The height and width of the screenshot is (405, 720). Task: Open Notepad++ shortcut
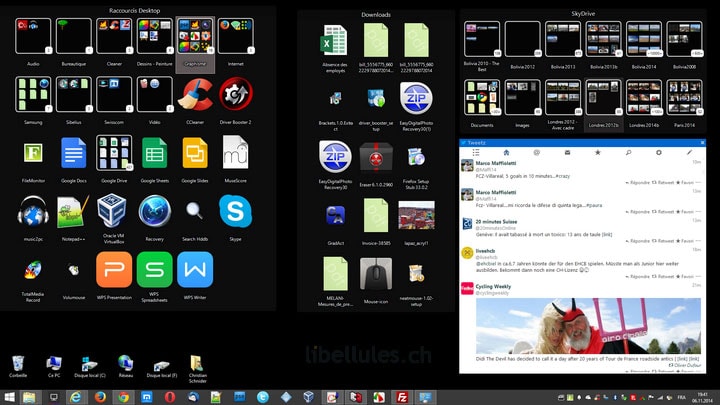coord(73,211)
